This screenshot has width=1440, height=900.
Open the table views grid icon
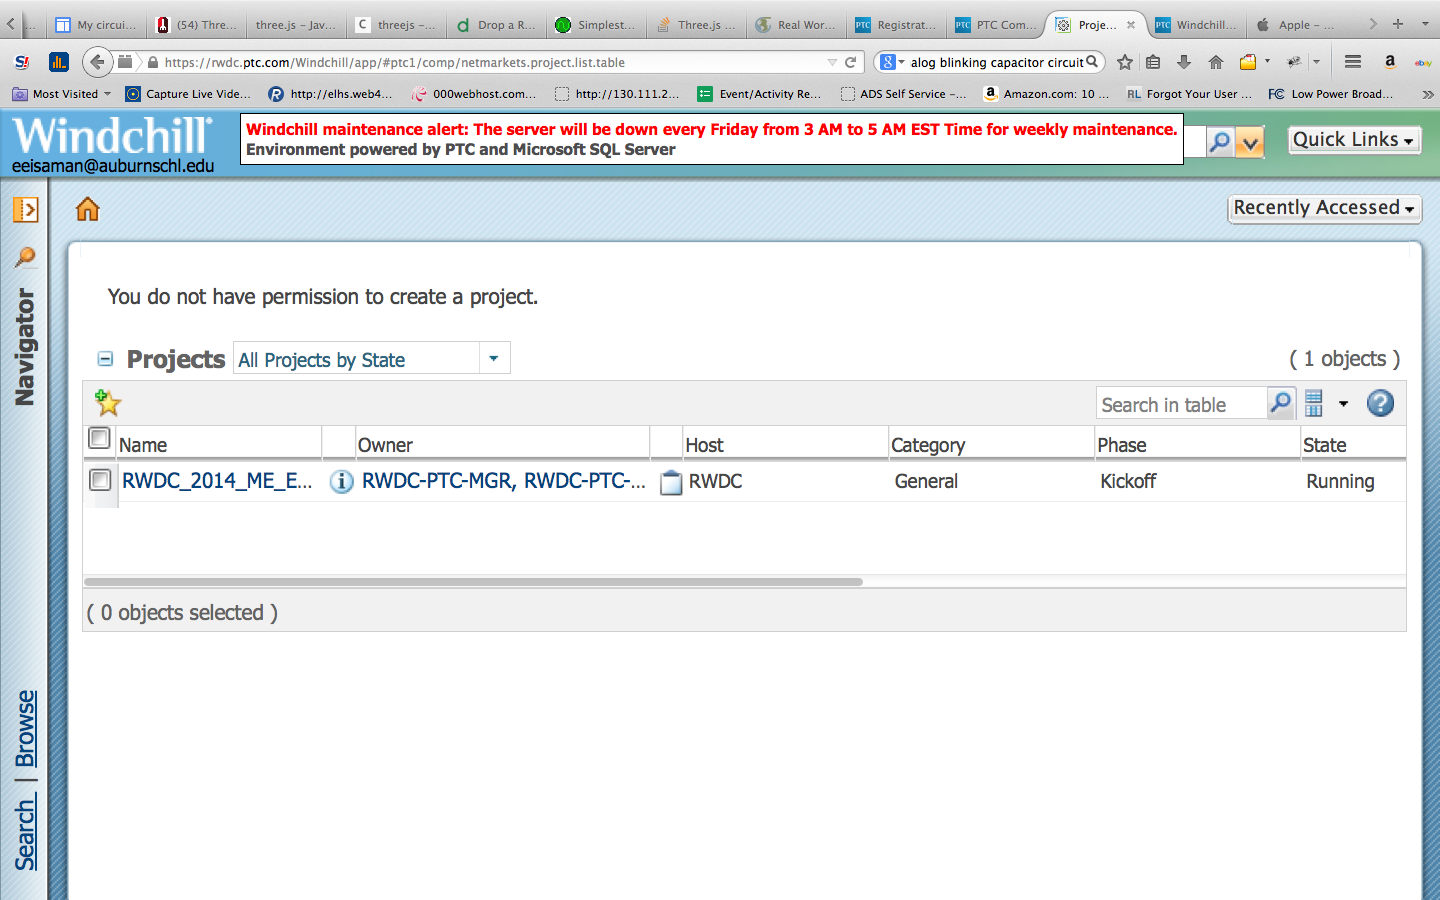click(1314, 404)
